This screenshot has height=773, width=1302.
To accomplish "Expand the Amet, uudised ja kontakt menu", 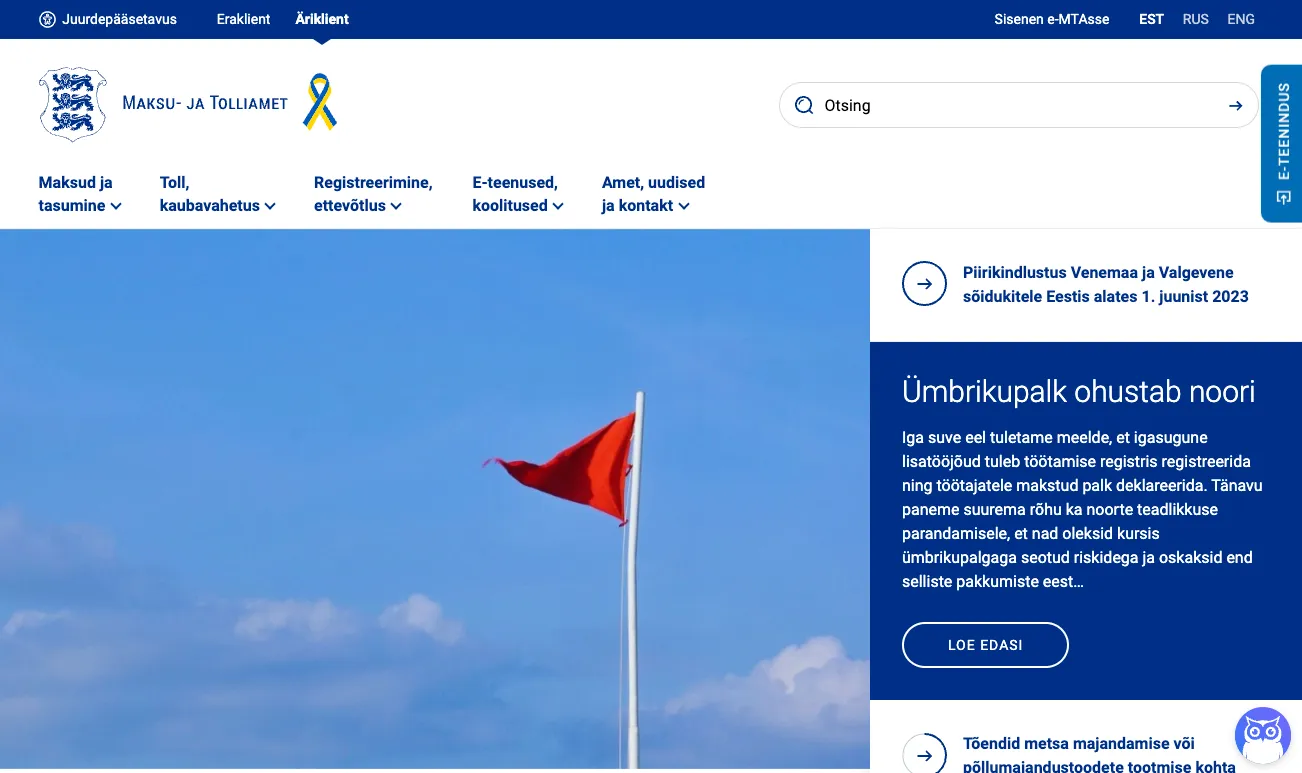I will [652, 194].
